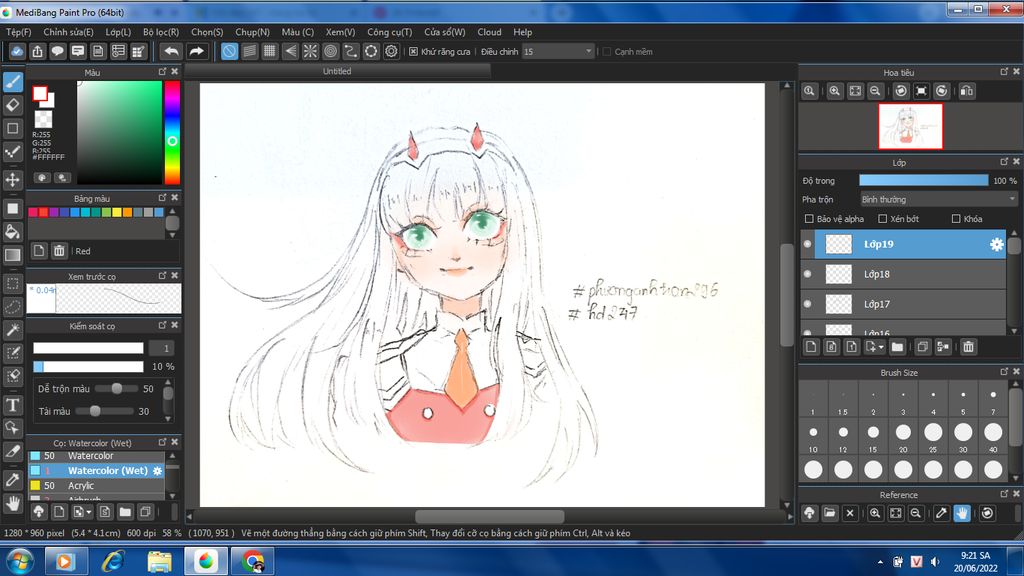
Task: Hide layer Lớp19 visibility dot
Action: click(x=808, y=244)
